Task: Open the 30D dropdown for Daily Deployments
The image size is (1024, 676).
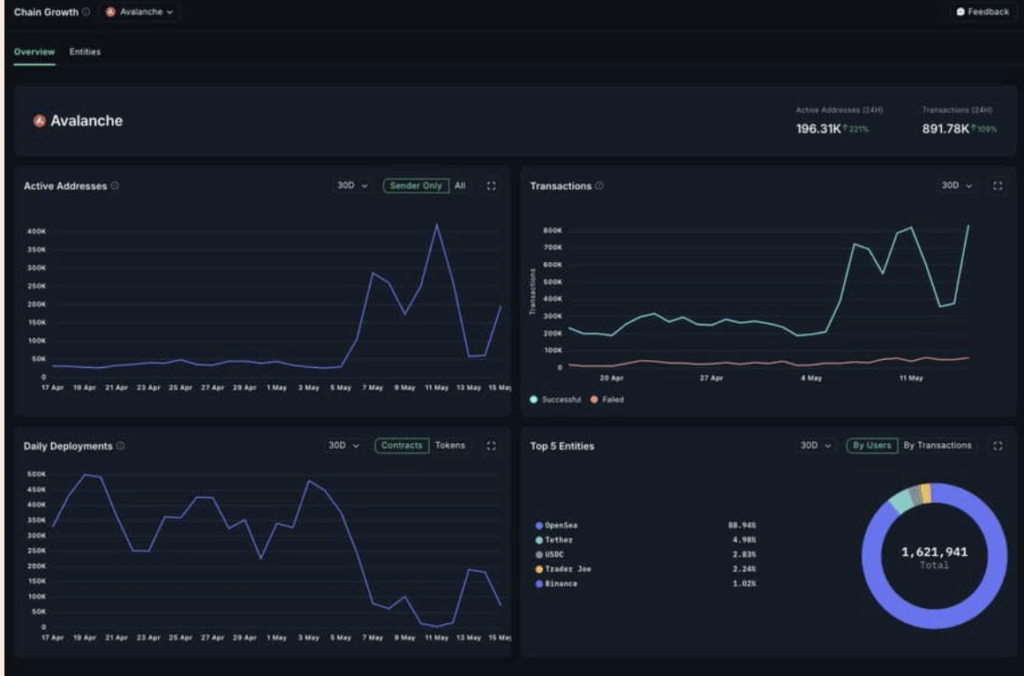Action: pyautogui.click(x=344, y=445)
